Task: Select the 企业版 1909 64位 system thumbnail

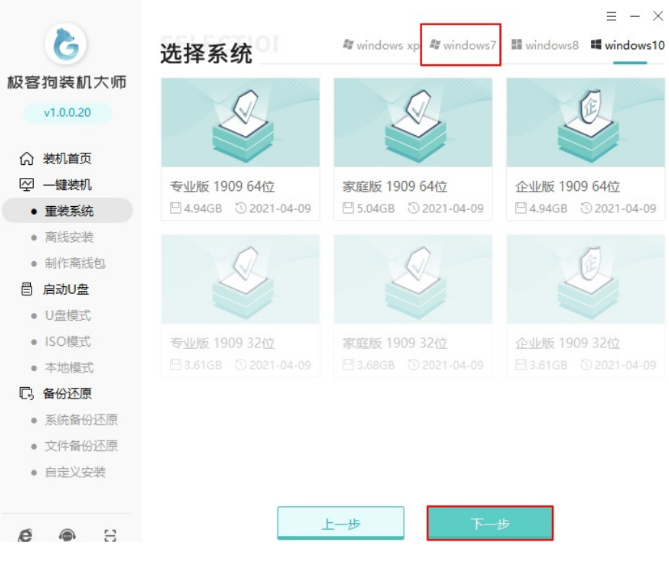Action: pos(585,122)
